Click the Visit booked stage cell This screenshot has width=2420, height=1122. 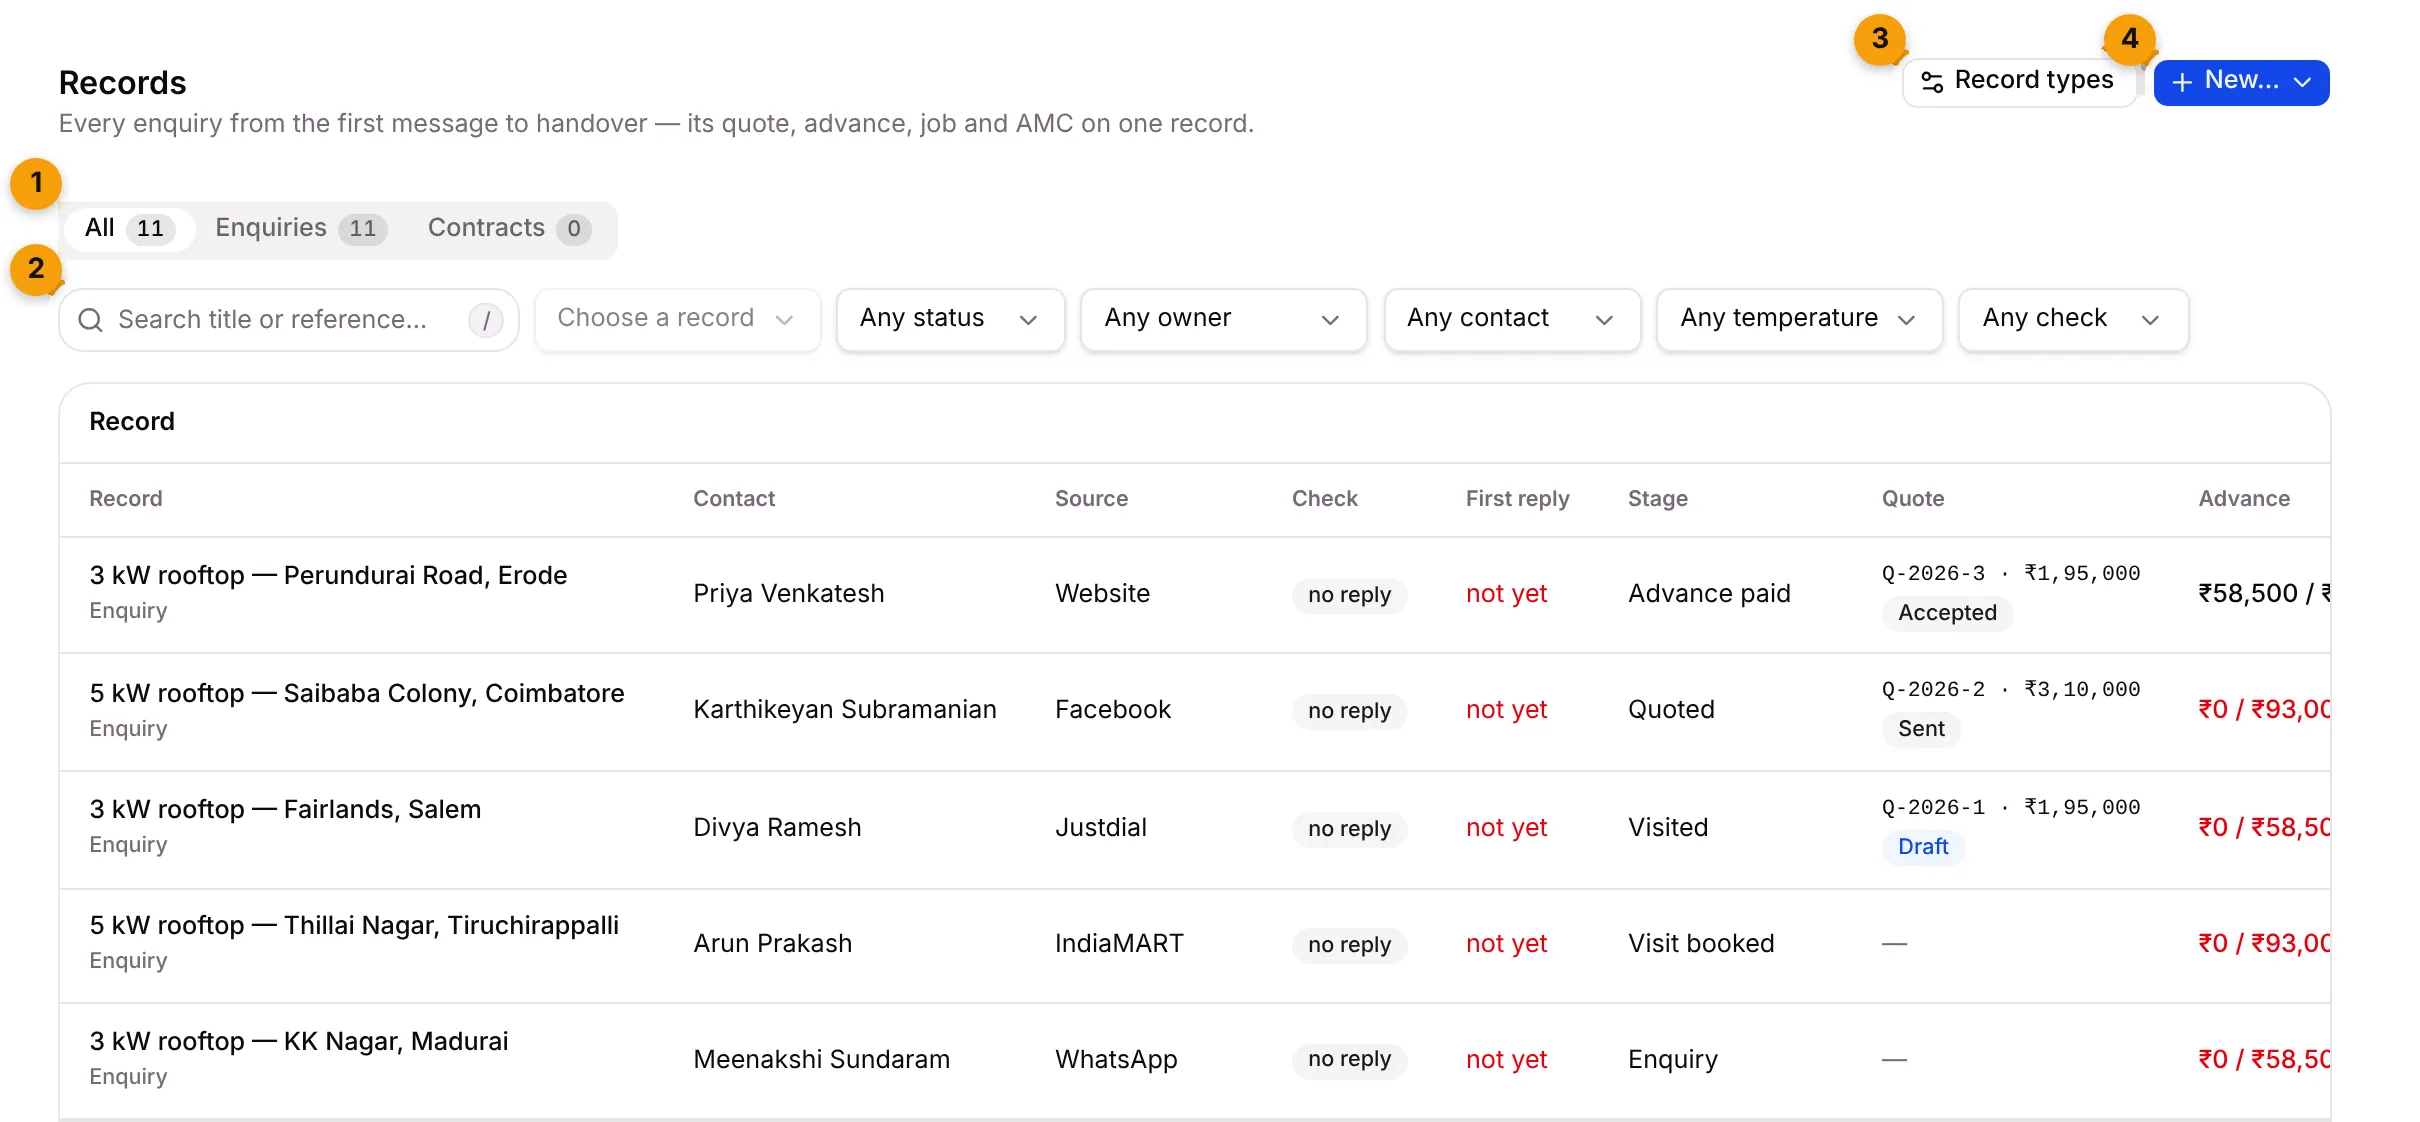click(x=1701, y=944)
